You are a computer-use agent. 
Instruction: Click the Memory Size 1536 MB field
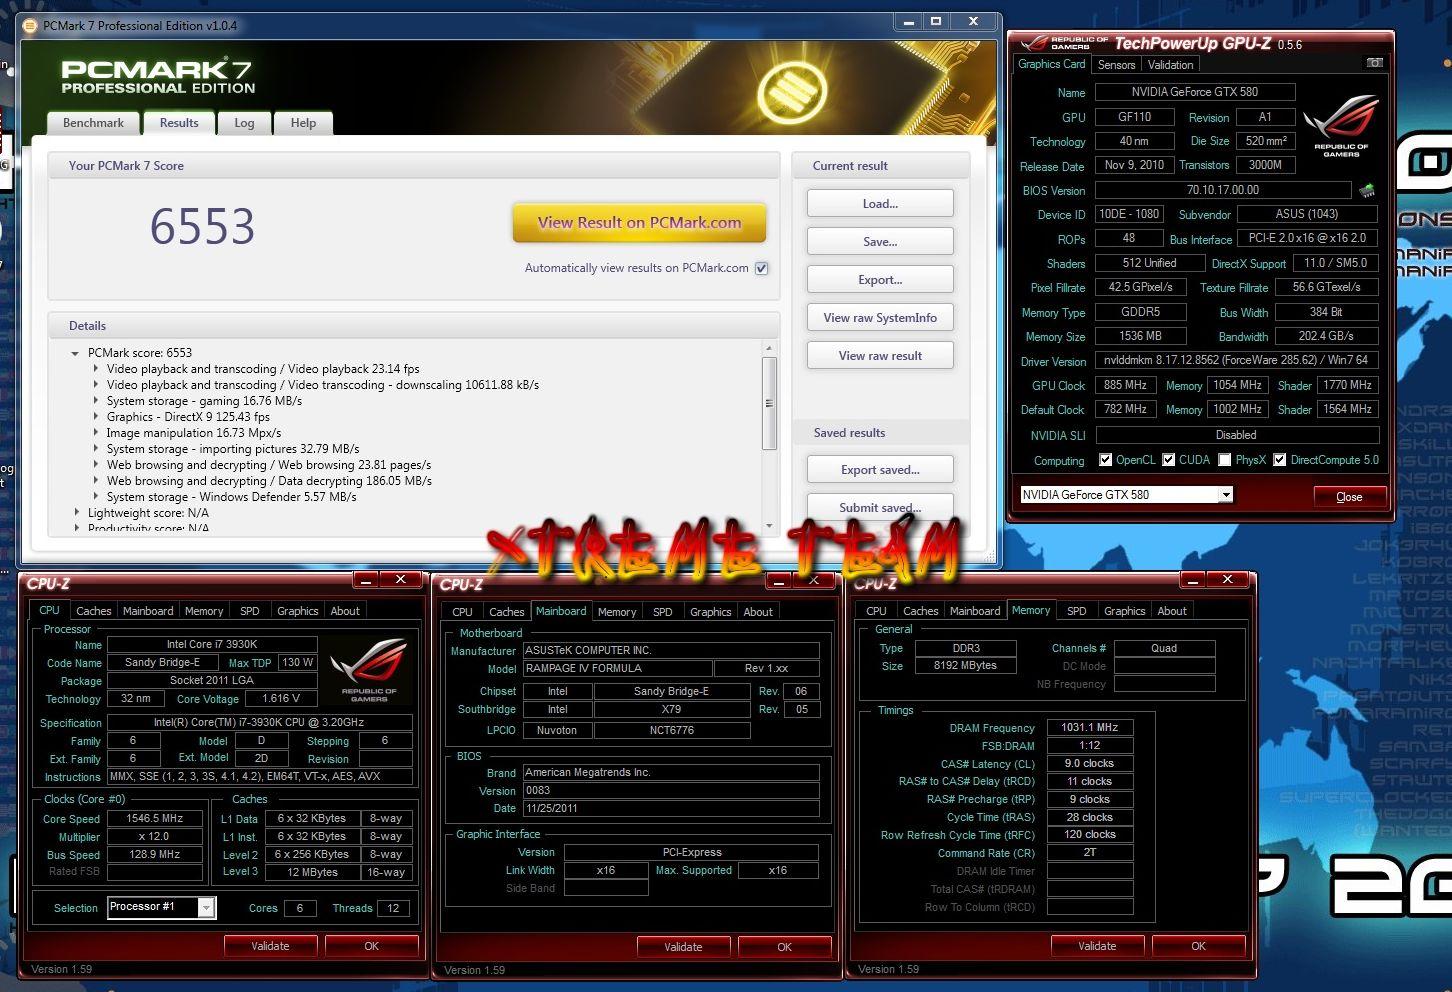[1140, 336]
